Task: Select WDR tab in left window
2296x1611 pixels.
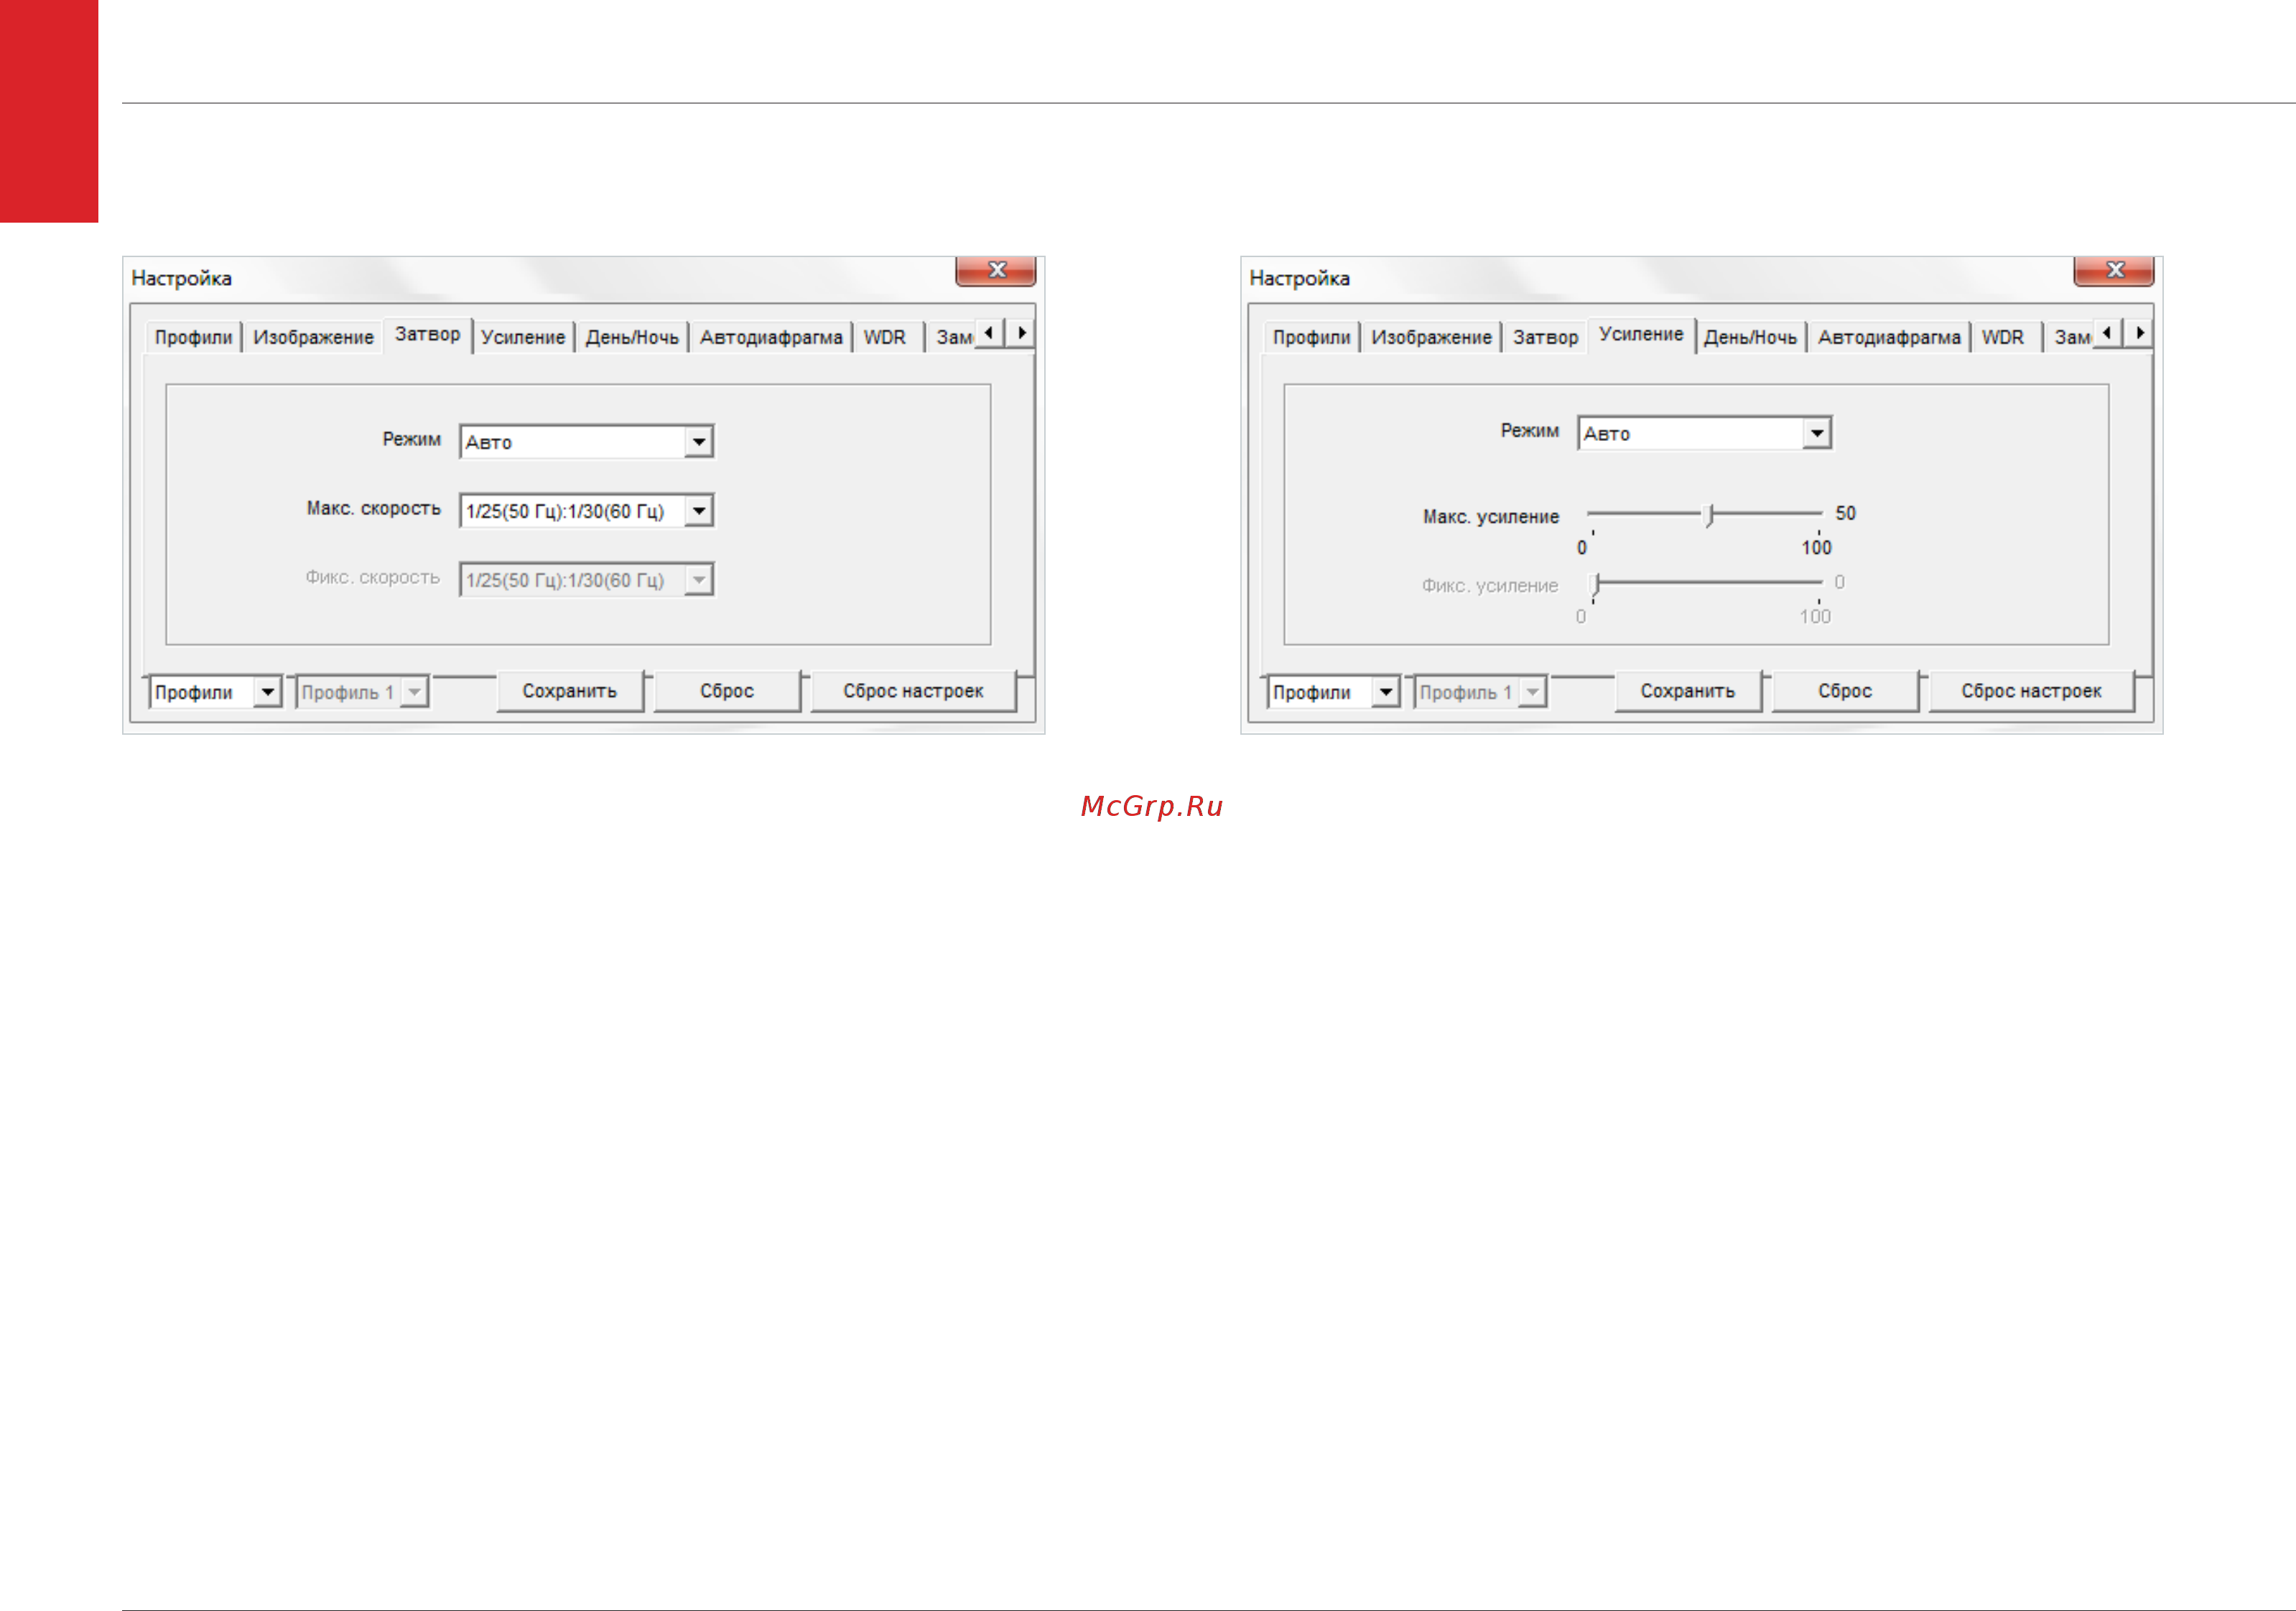Action: point(885,338)
